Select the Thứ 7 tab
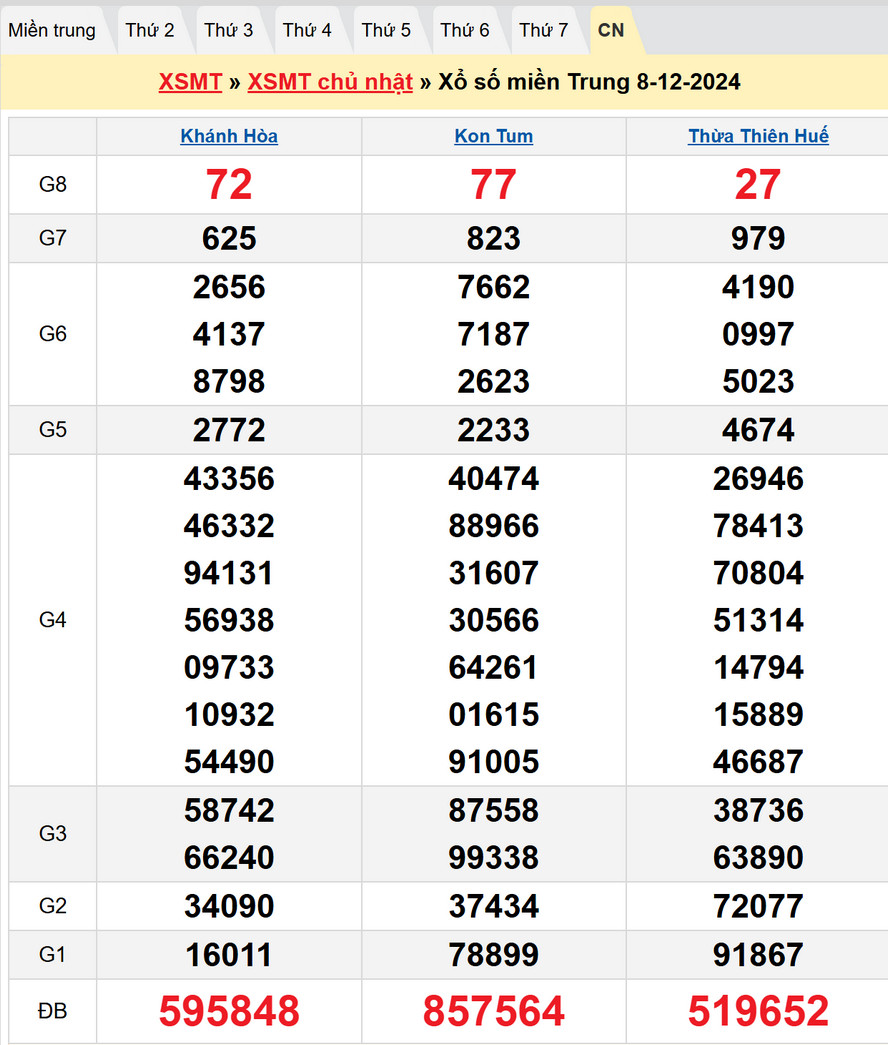888x1045 pixels. point(544,30)
